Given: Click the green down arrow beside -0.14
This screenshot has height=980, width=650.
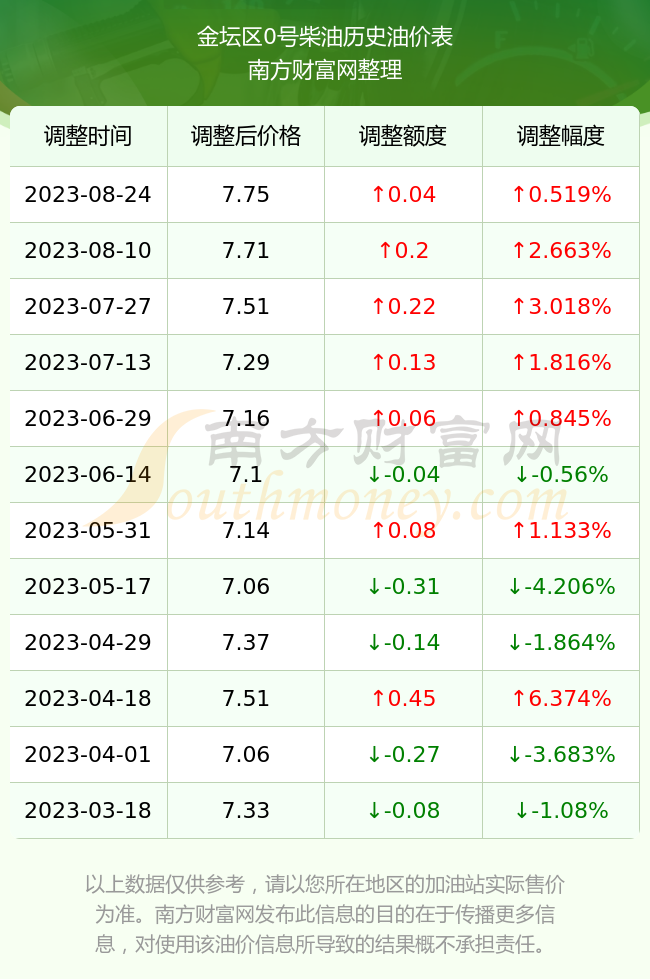Looking at the screenshot, I should pyautogui.click(x=374, y=642).
